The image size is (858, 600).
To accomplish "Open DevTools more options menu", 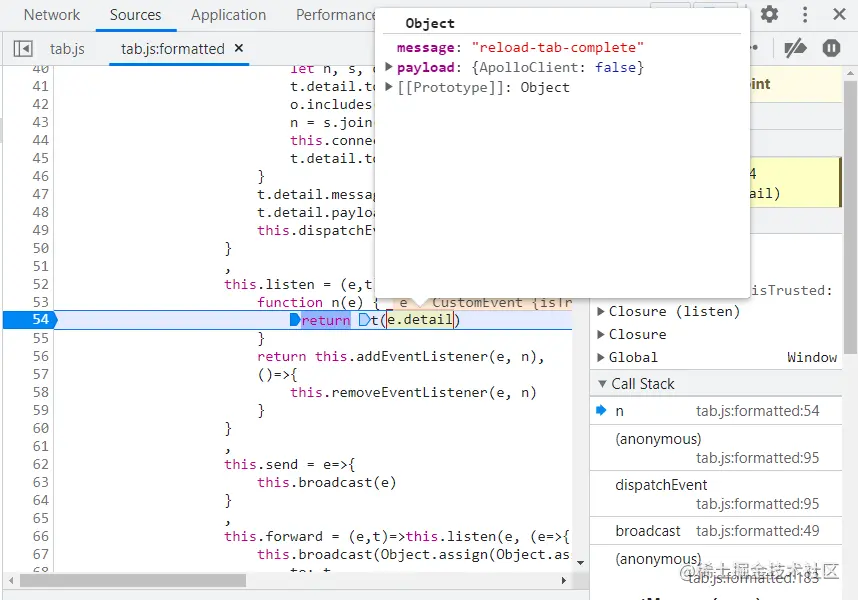I will 805,14.
